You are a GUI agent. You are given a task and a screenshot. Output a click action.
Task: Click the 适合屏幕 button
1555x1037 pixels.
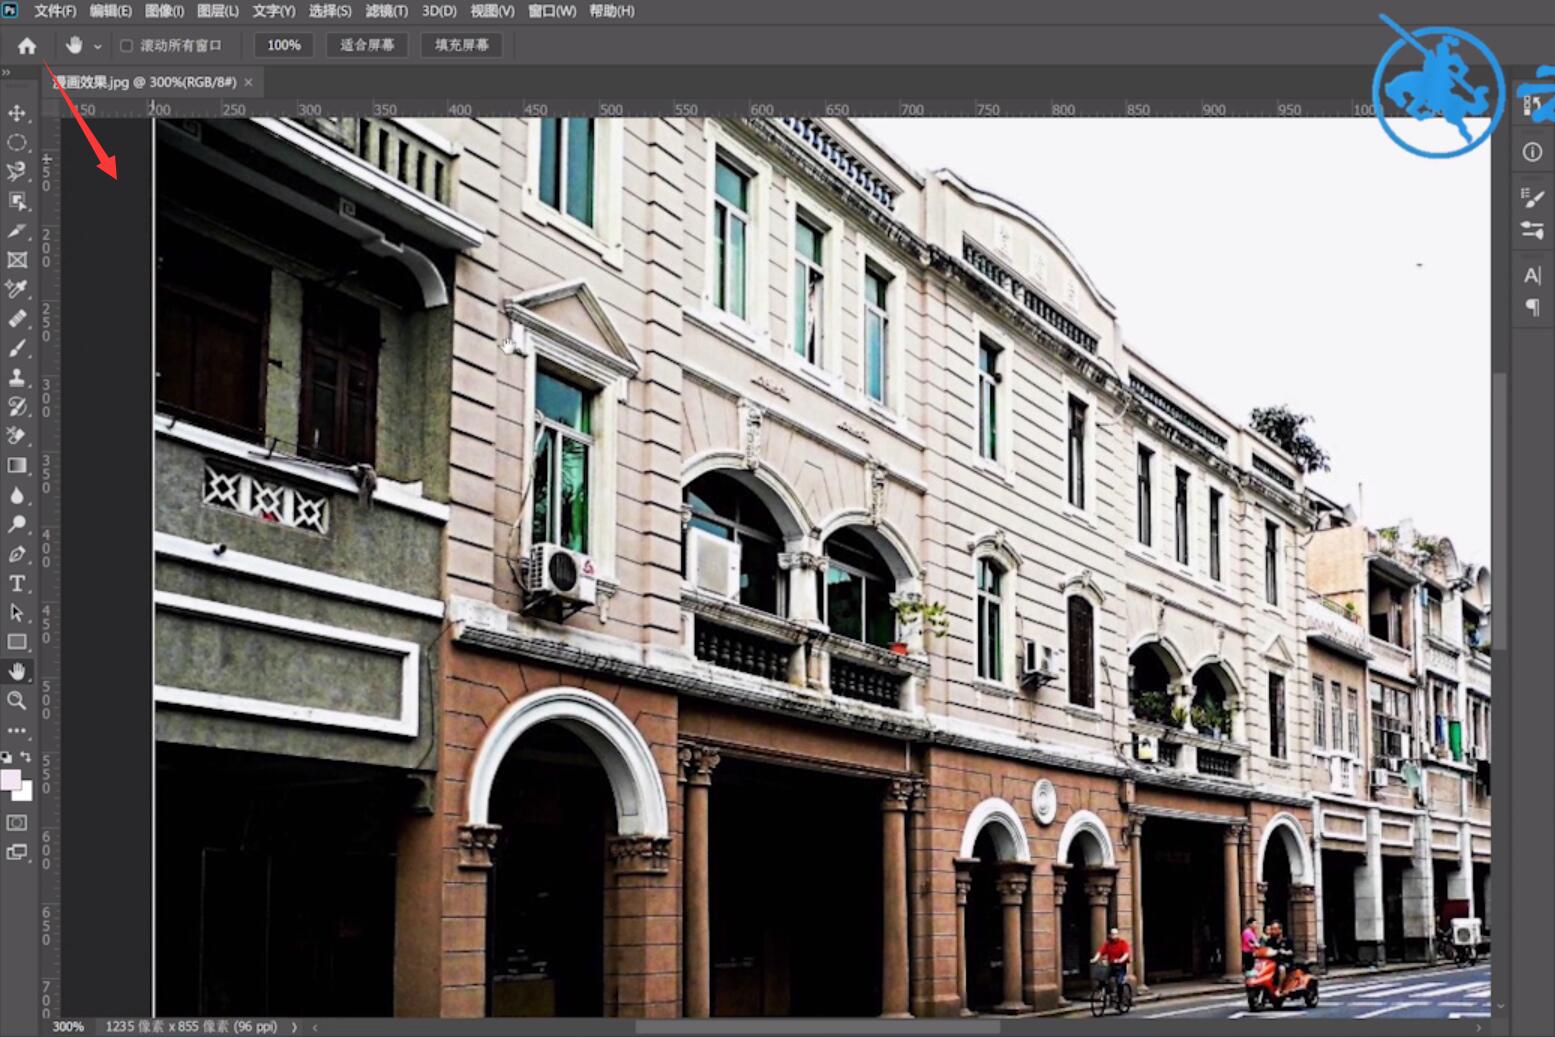coord(367,45)
